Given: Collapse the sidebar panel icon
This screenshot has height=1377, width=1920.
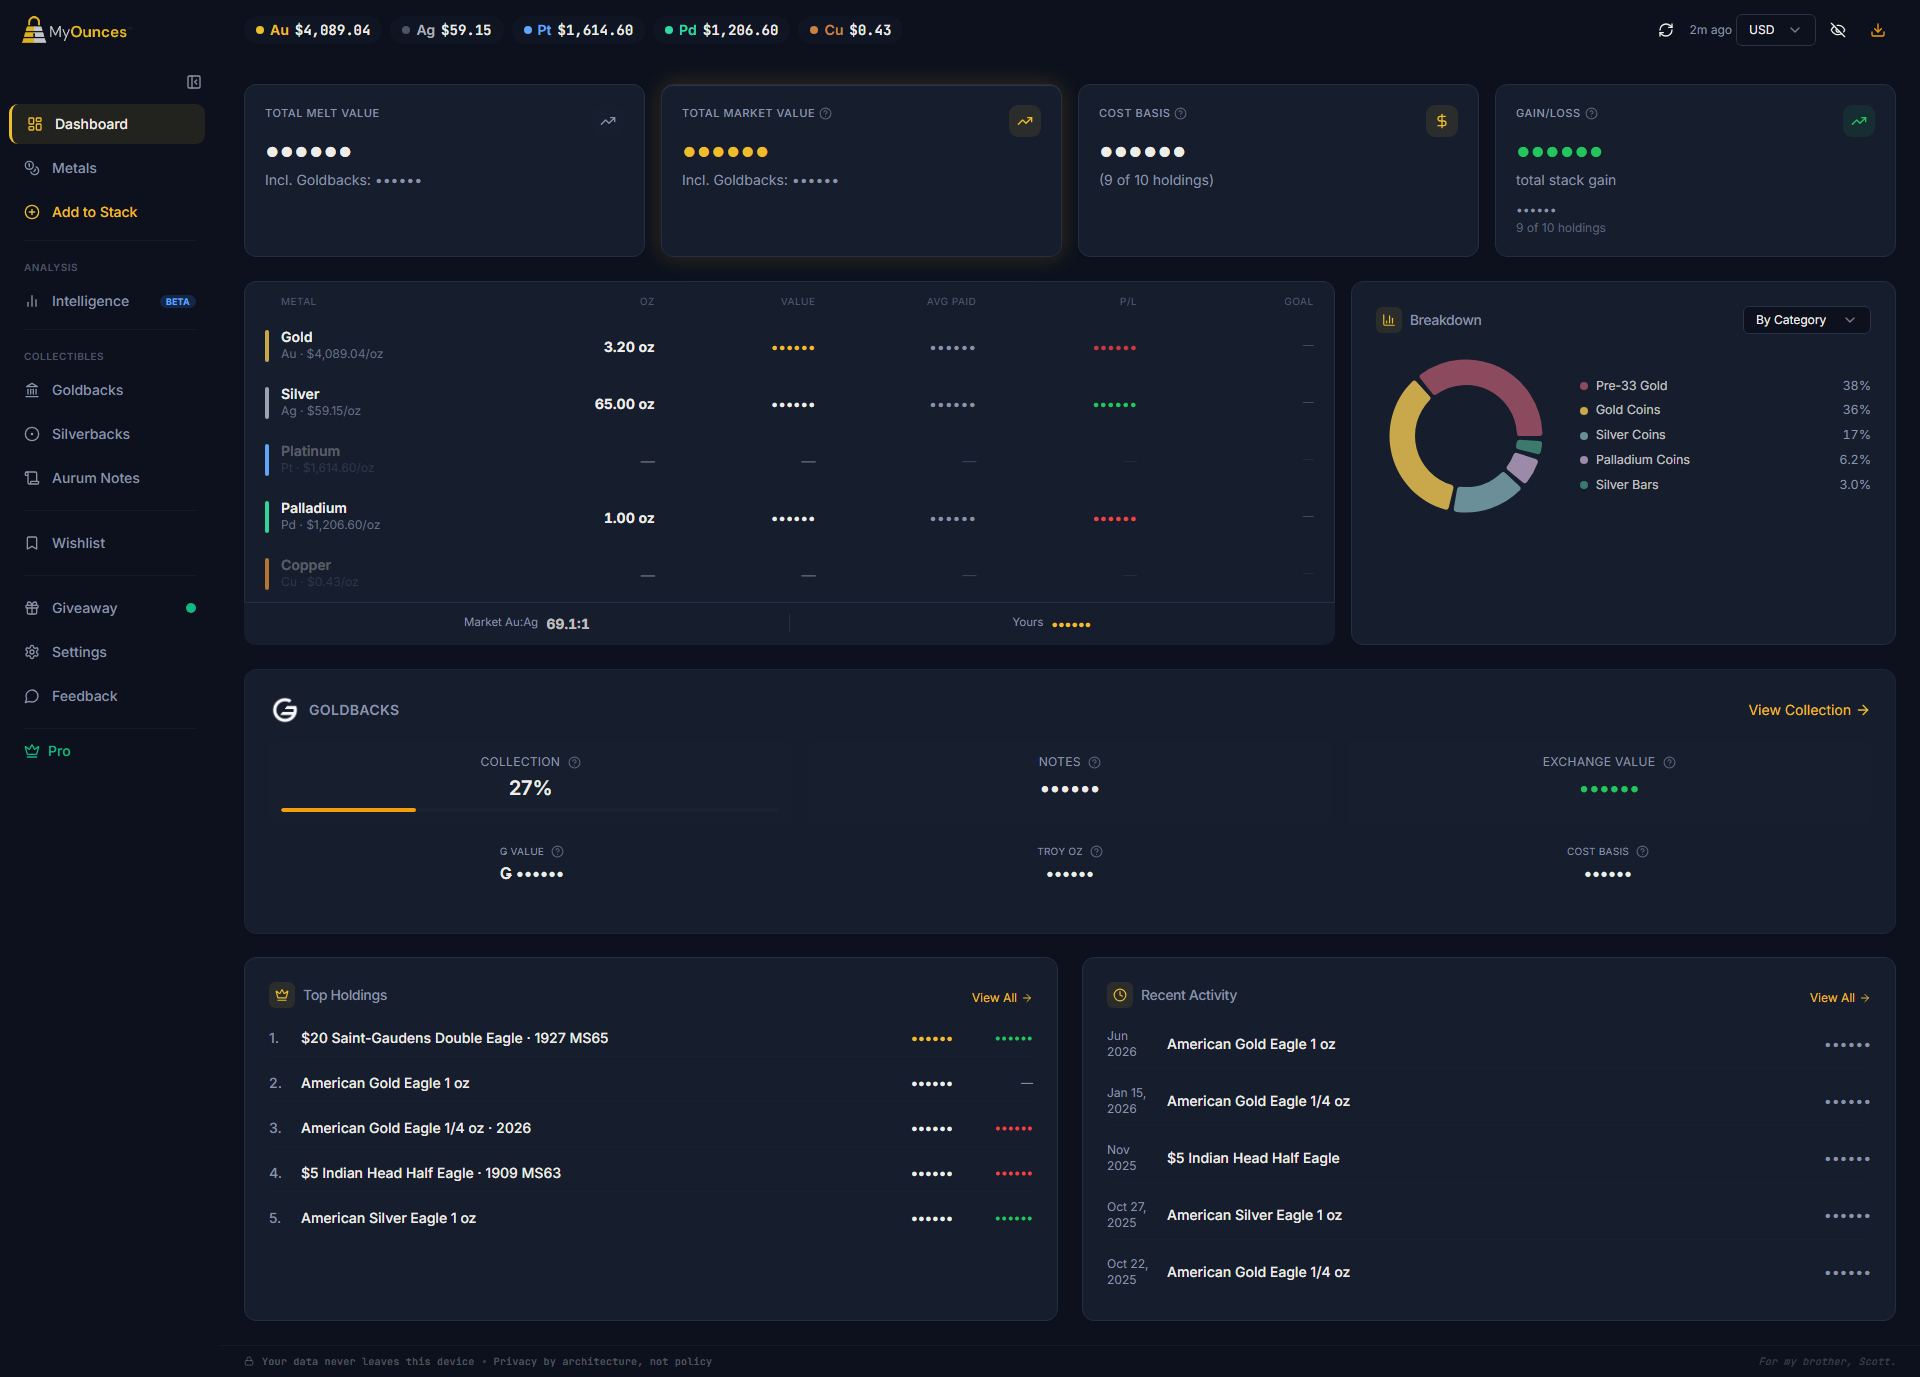Looking at the screenshot, I should (194, 82).
